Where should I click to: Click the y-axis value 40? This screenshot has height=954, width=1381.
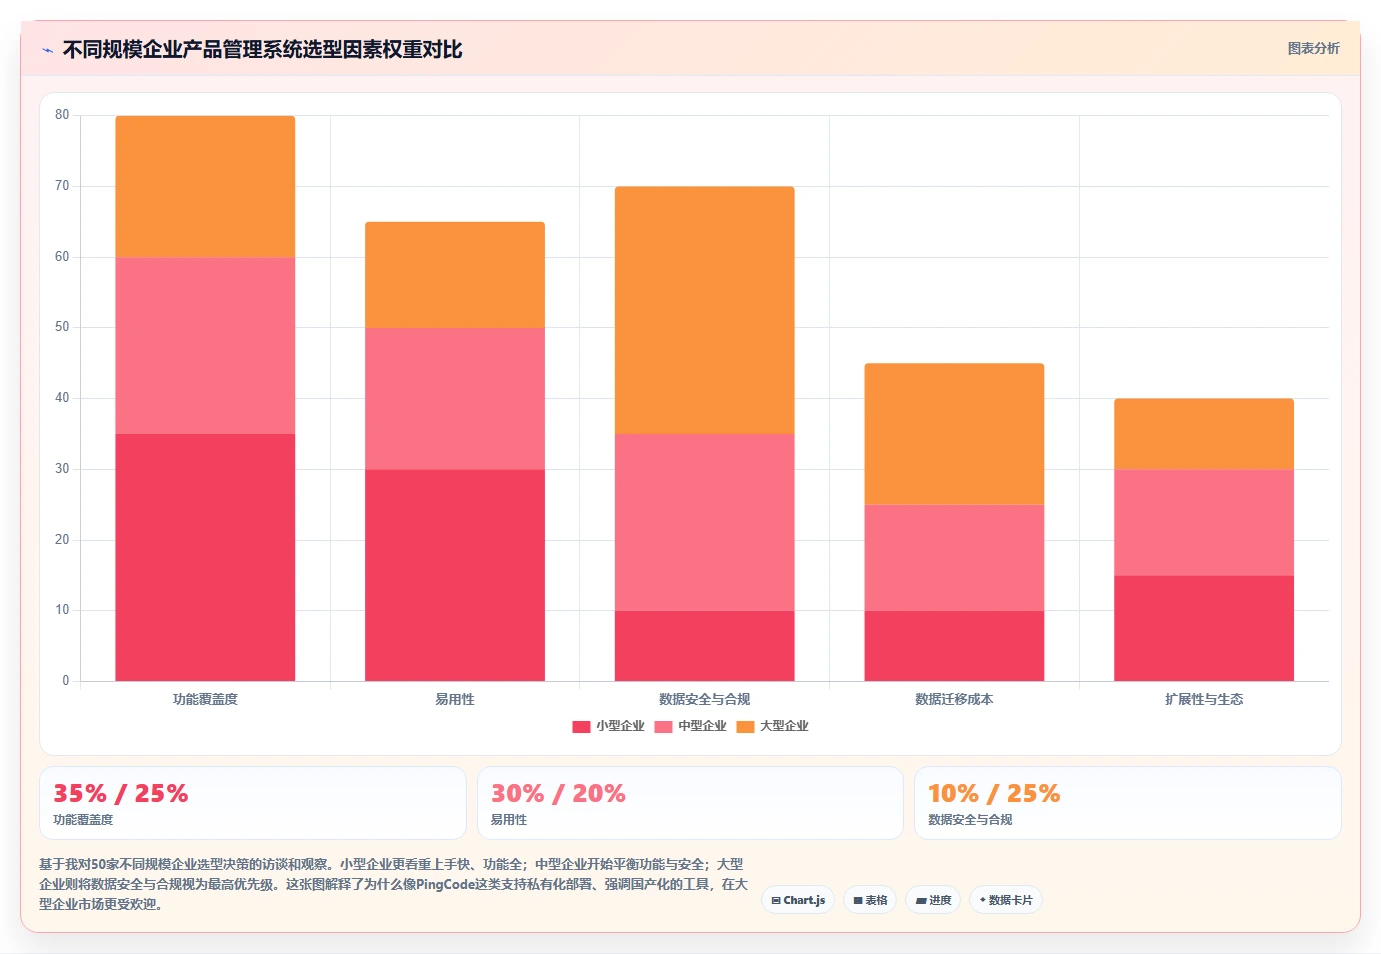62,398
